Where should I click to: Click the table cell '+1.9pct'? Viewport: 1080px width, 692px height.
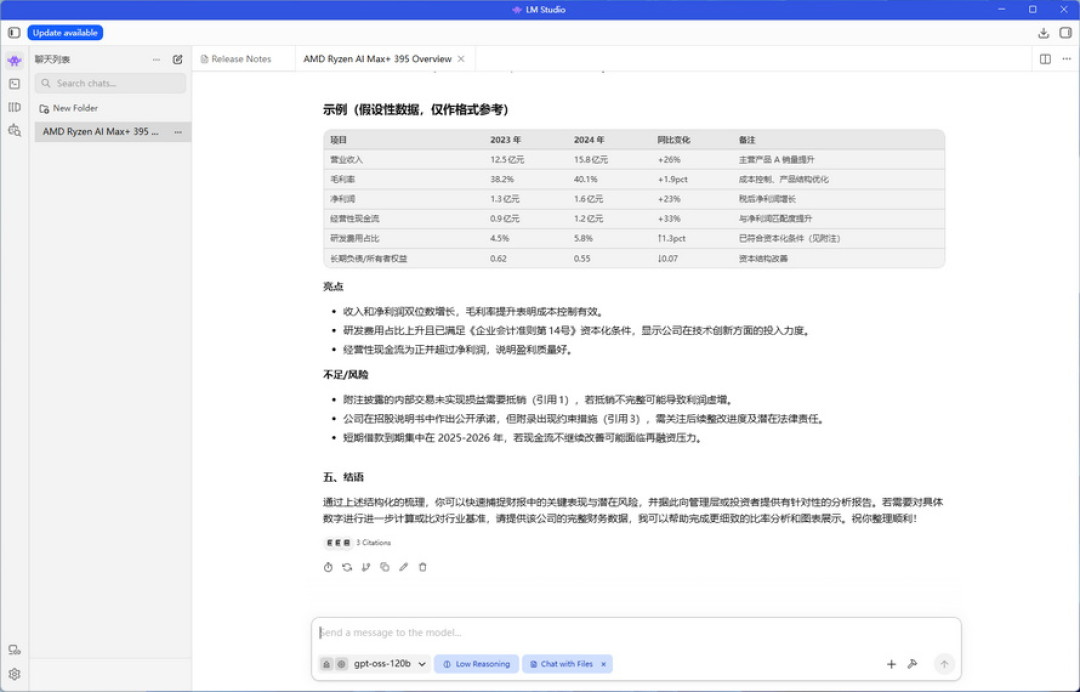[673, 179]
